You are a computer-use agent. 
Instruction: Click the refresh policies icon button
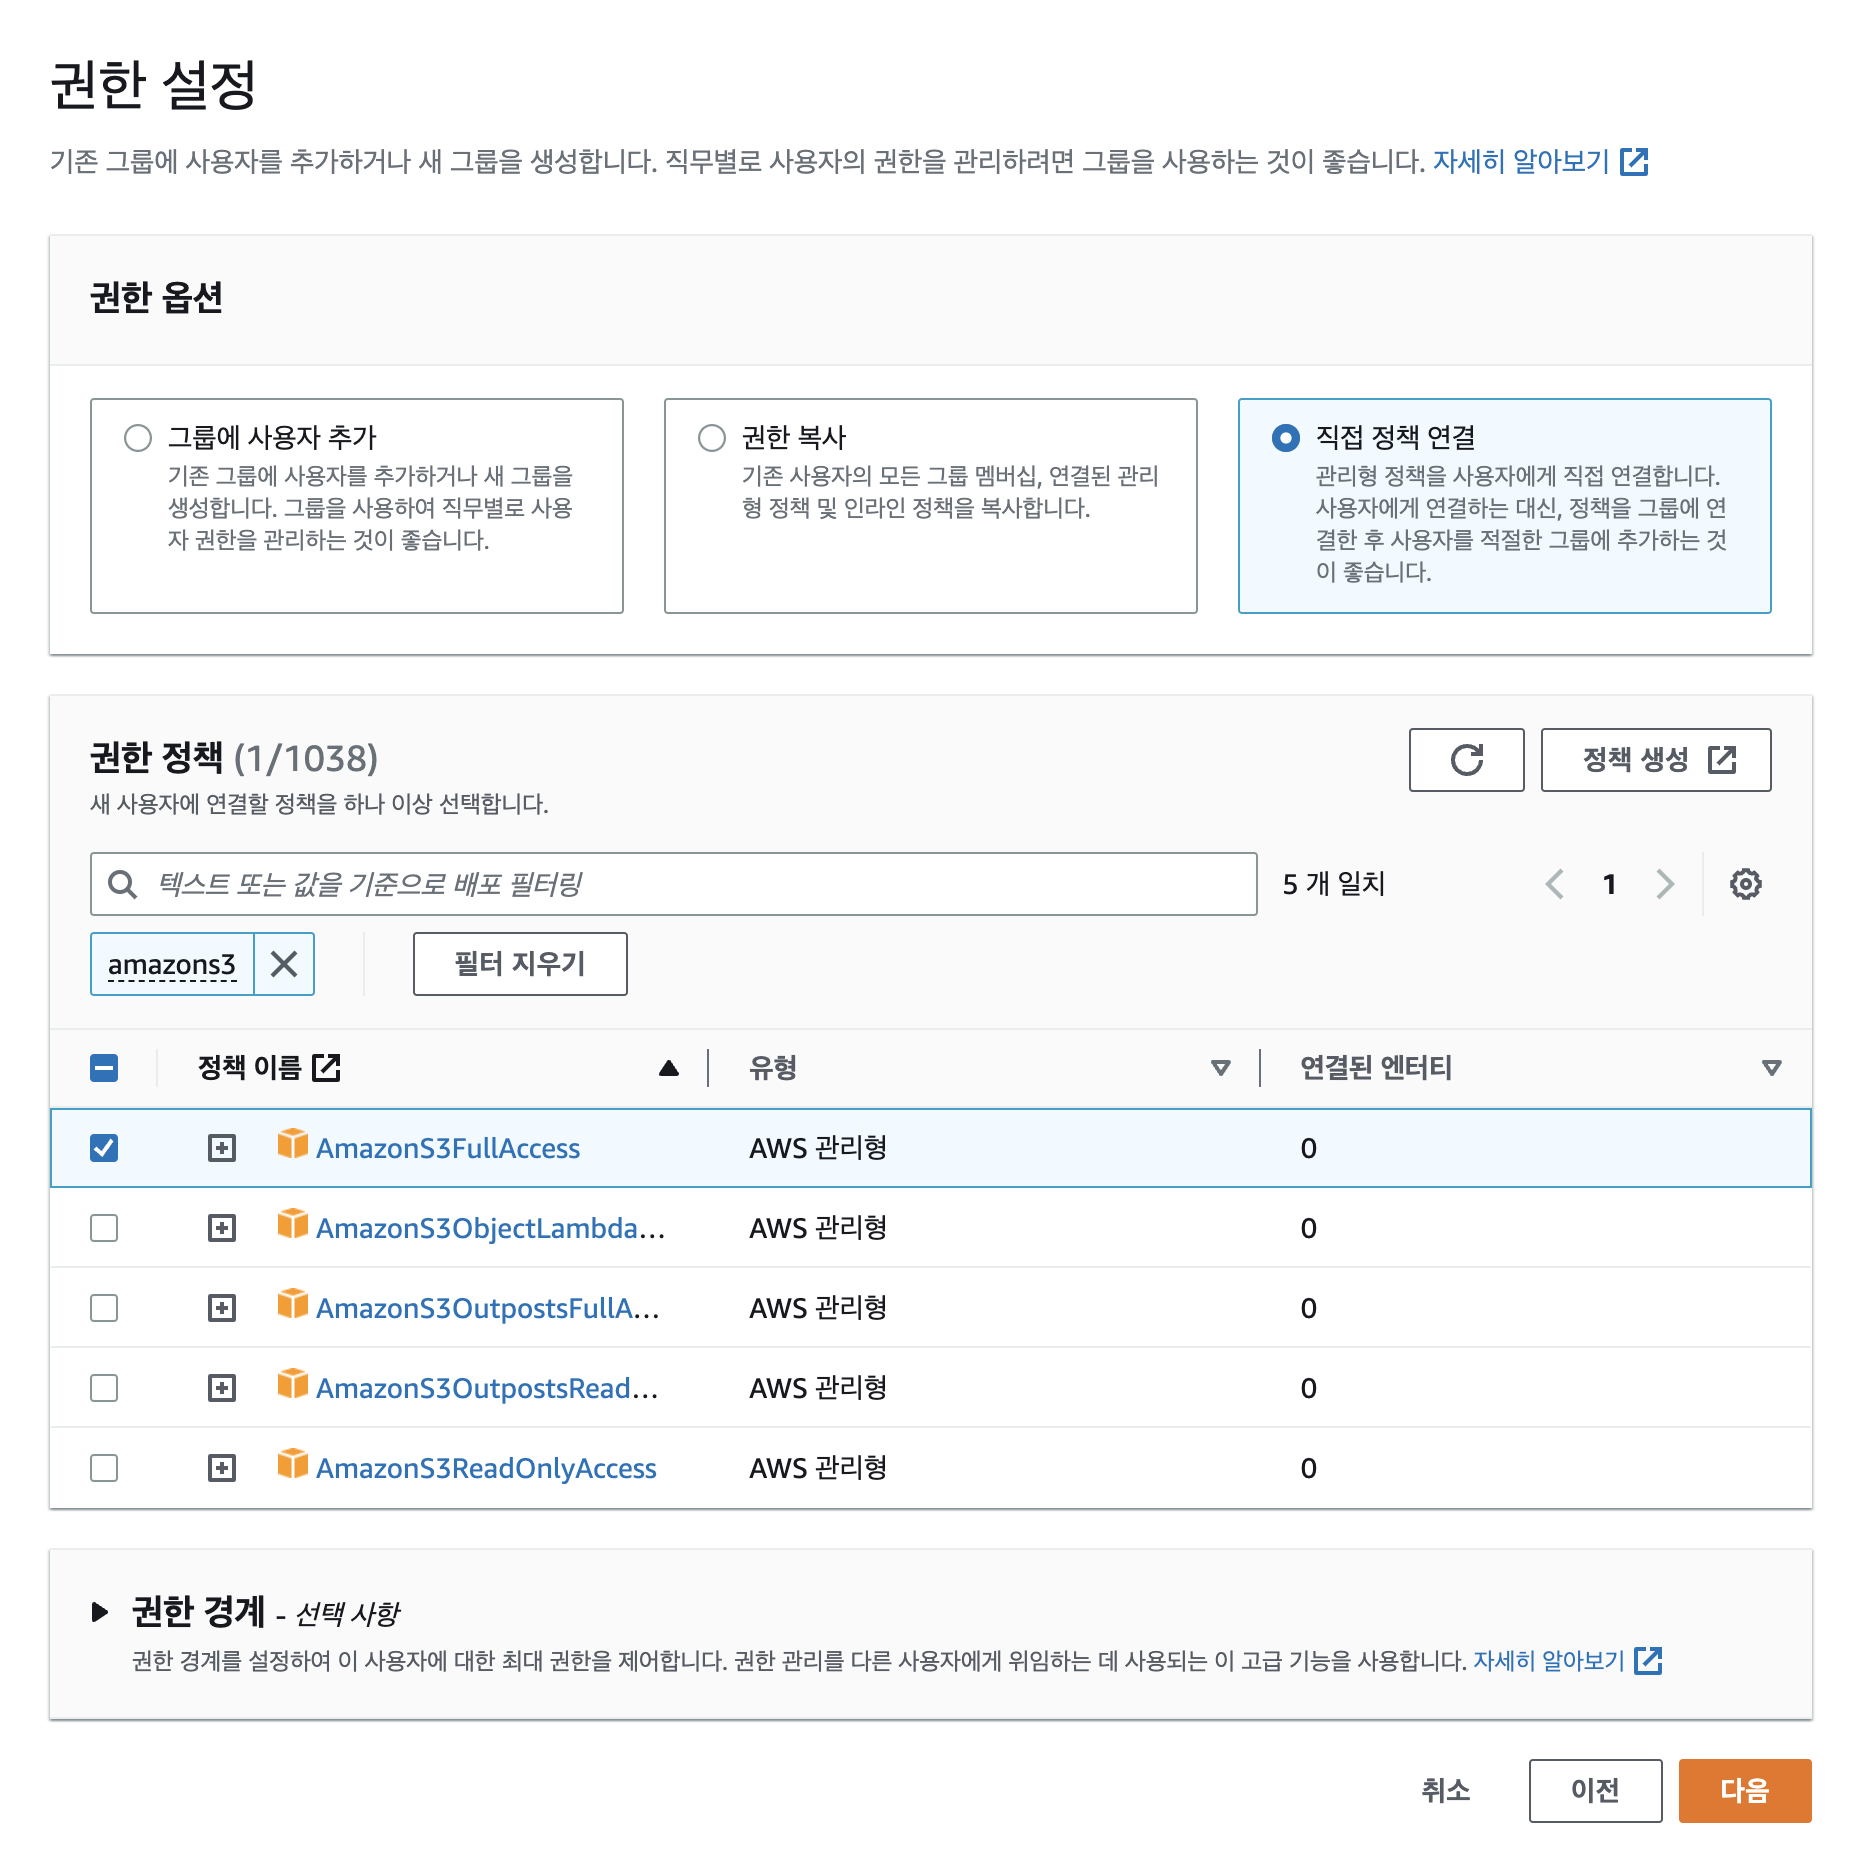(x=1466, y=760)
